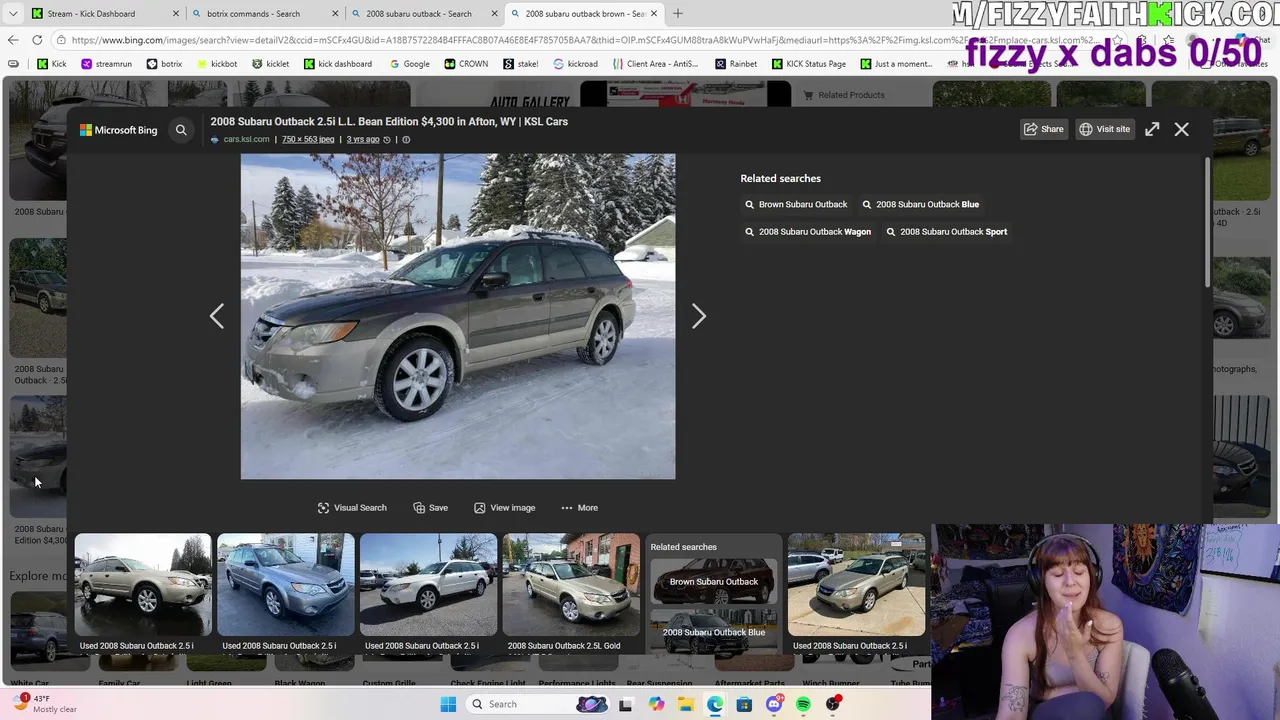Reload the page with refresh button

[x=37, y=40]
